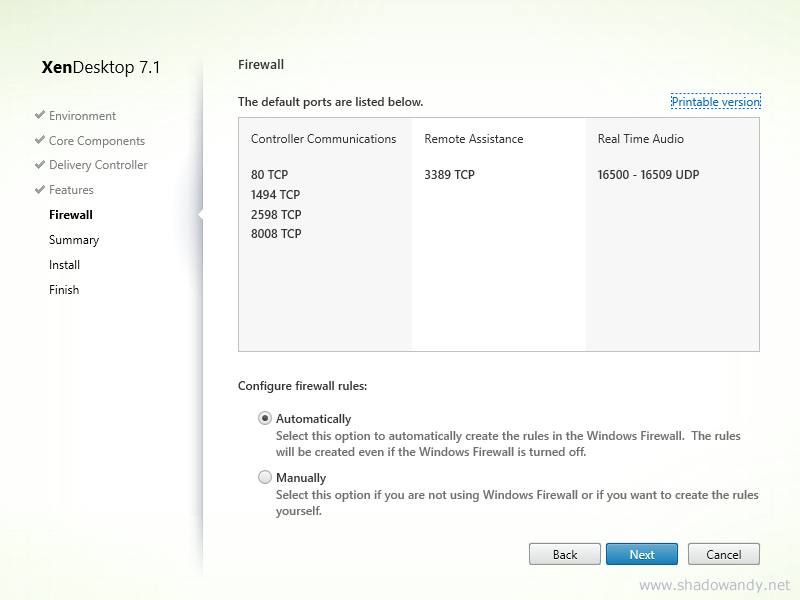Click the 80 TCP port entry
The width and height of the screenshot is (800, 600).
pyautogui.click(x=269, y=174)
